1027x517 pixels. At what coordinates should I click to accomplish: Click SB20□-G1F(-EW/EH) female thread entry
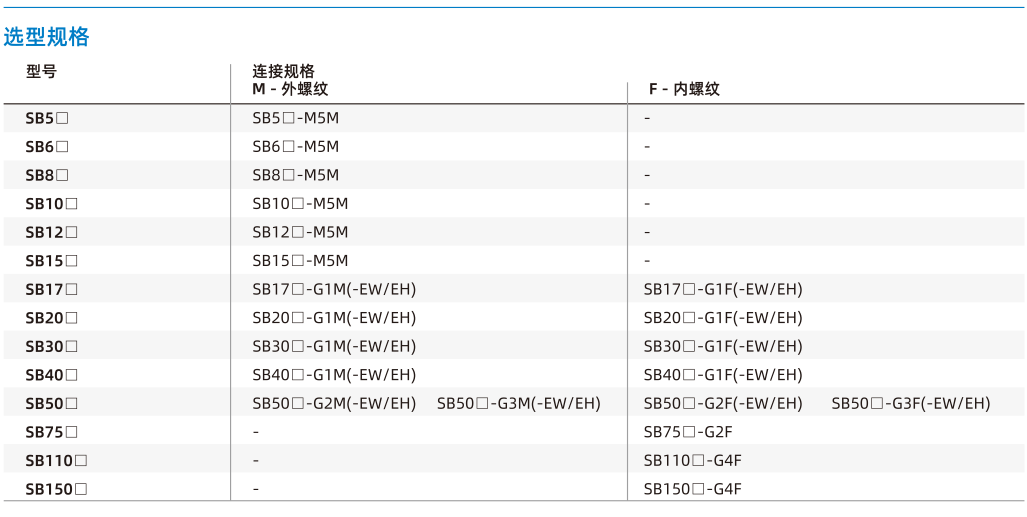[723, 318]
